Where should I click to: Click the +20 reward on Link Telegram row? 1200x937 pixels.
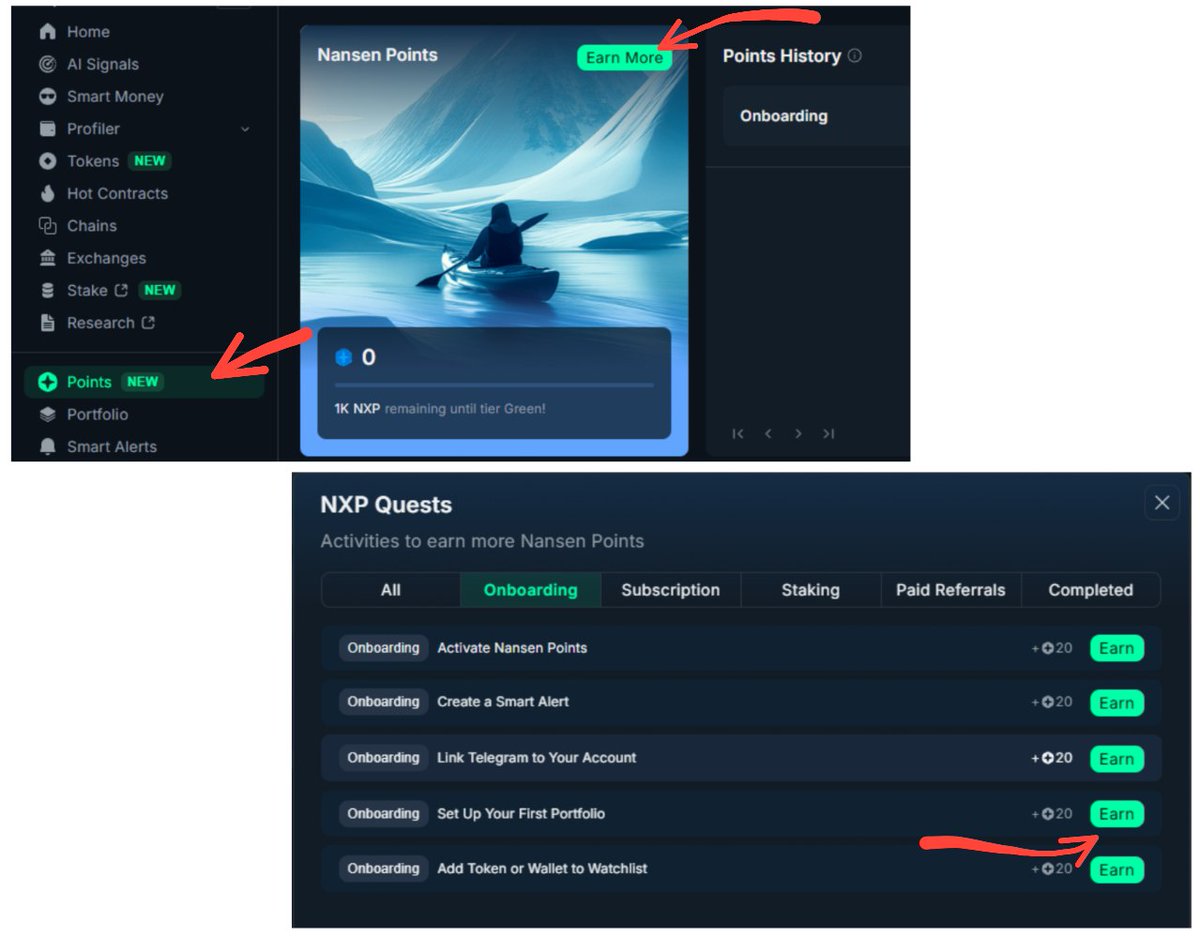pyautogui.click(x=1052, y=758)
